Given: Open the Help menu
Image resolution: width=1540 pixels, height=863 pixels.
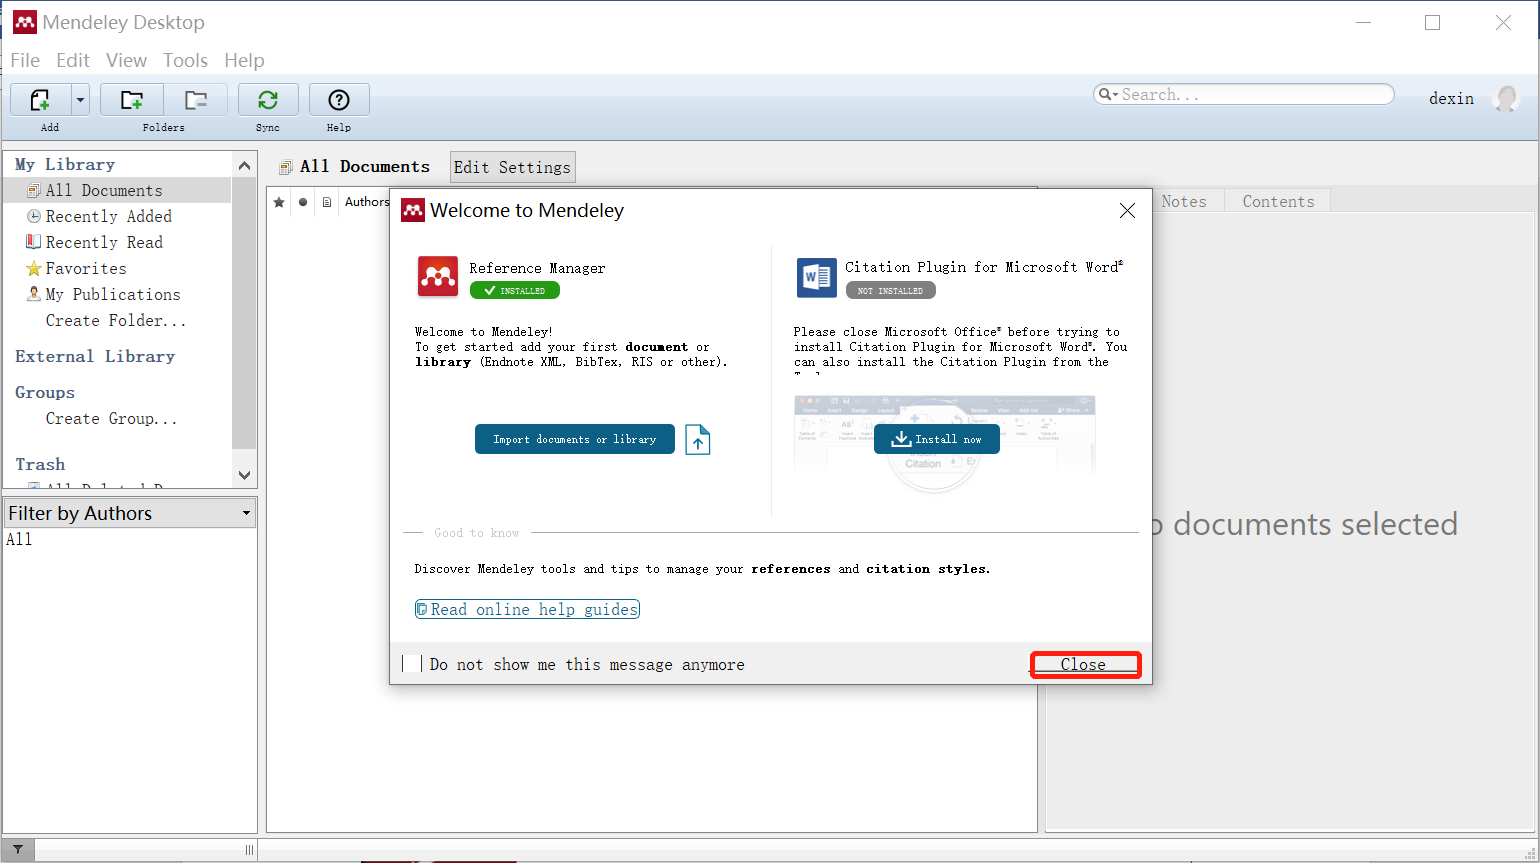Looking at the screenshot, I should [x=244, y=60].
